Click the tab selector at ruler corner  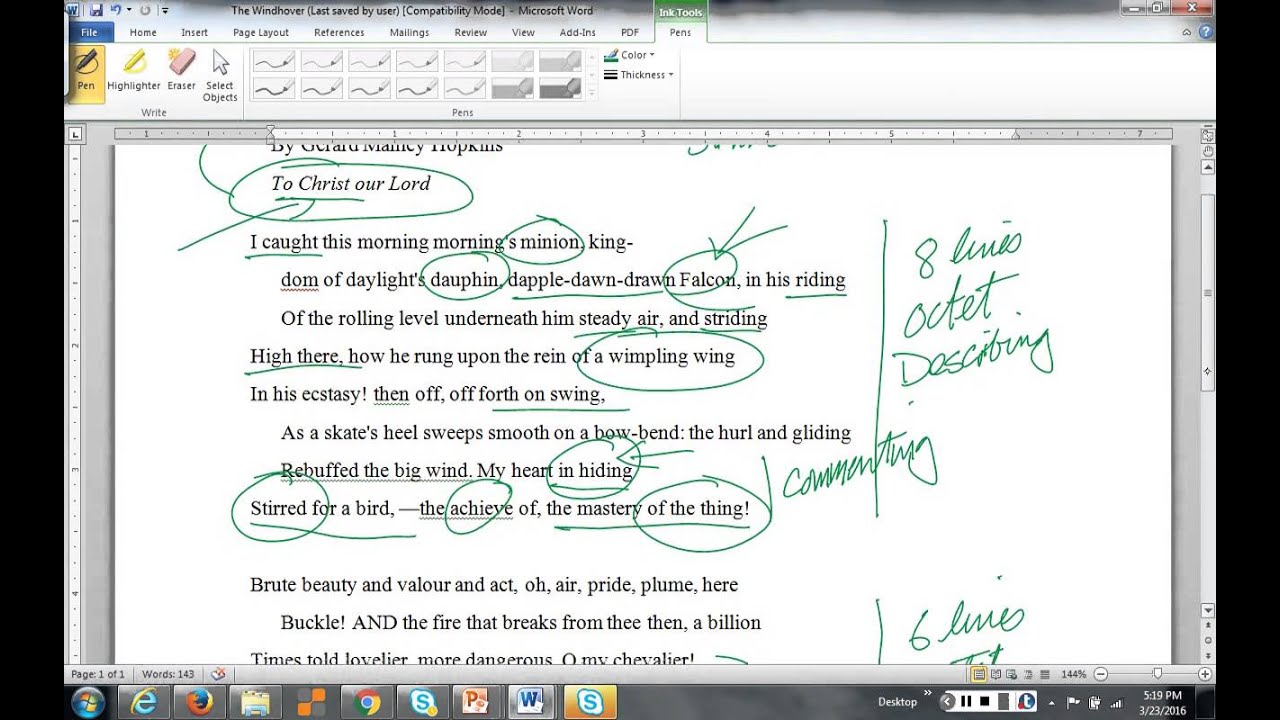click(75, 133)
